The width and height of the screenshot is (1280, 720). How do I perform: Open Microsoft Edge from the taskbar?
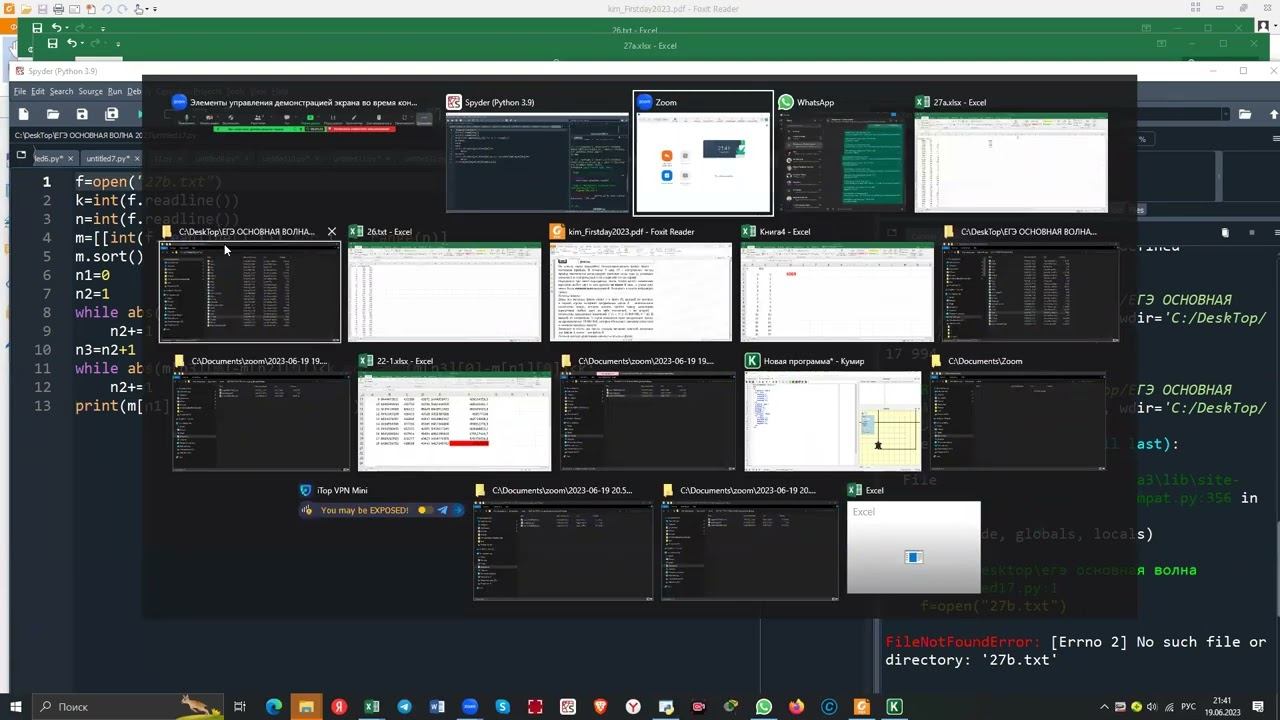273,707
